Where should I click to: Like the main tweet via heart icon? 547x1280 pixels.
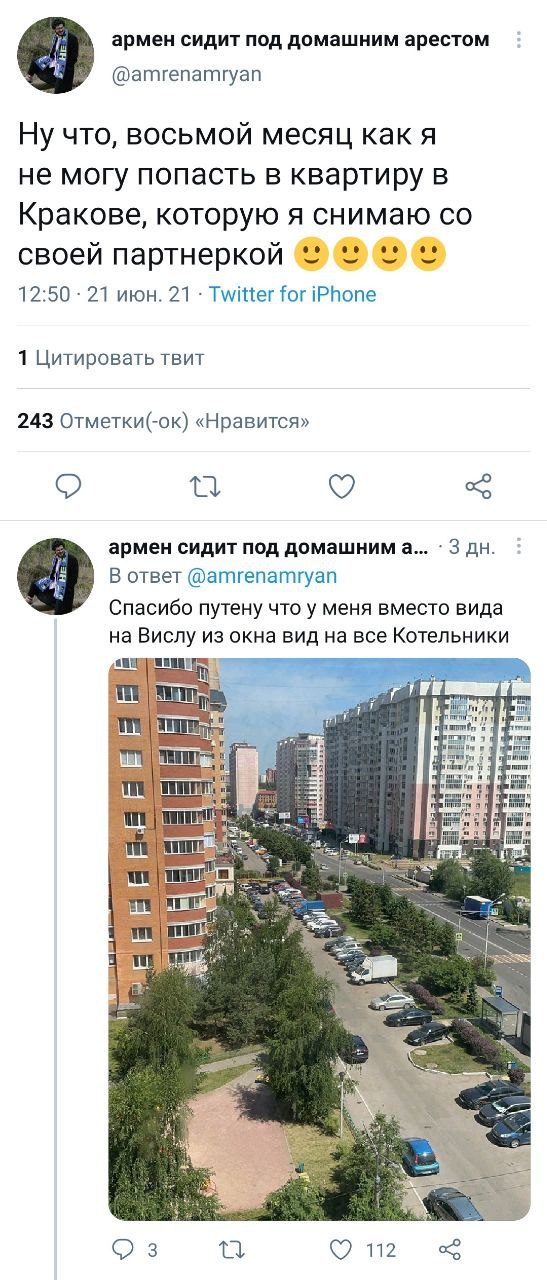[x=342, y=487]
